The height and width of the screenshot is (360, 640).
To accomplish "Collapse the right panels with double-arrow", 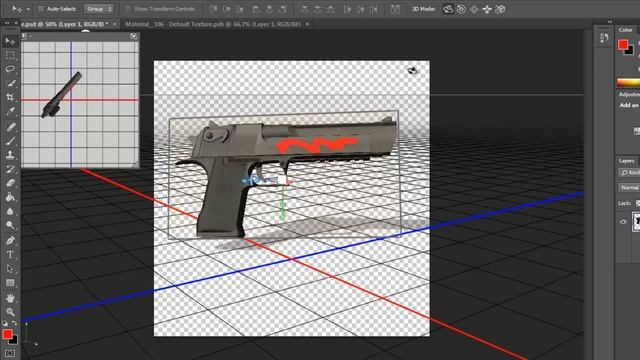I will (610, 22).
